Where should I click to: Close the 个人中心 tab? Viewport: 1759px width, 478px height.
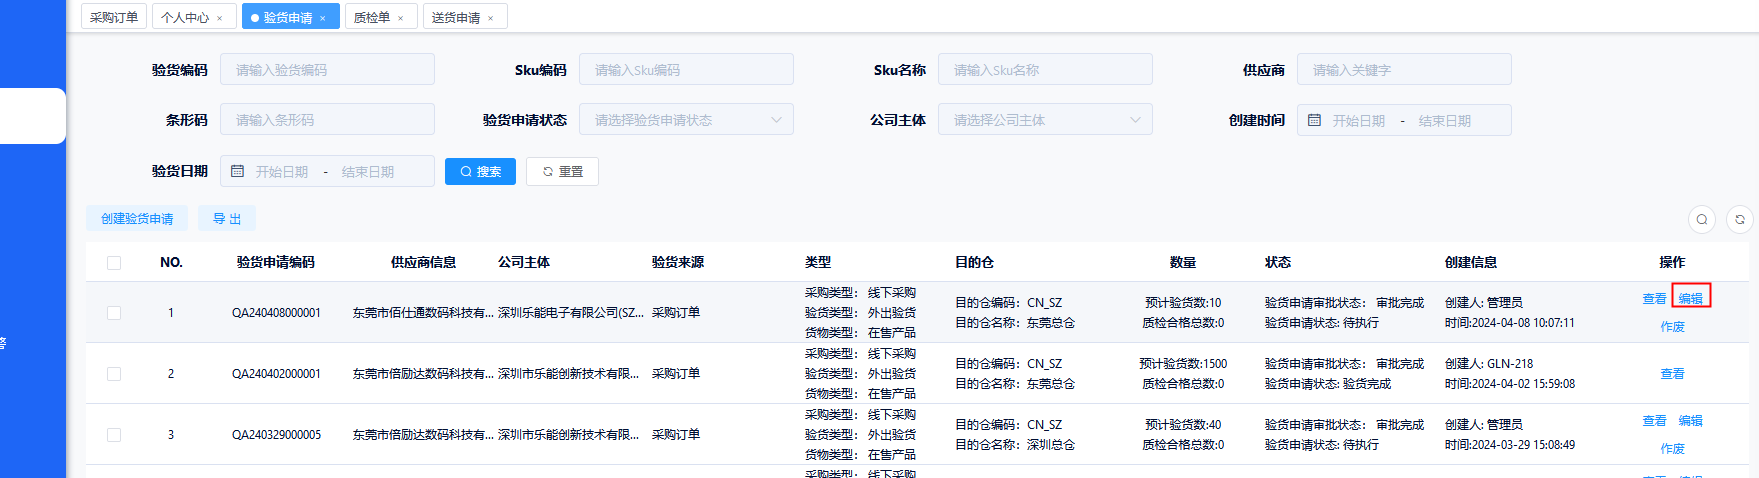coord(220,18)
